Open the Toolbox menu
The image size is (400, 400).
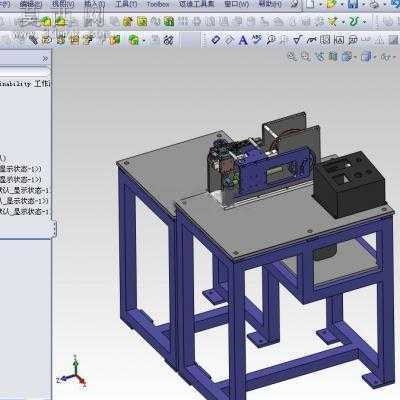(158, 4)
